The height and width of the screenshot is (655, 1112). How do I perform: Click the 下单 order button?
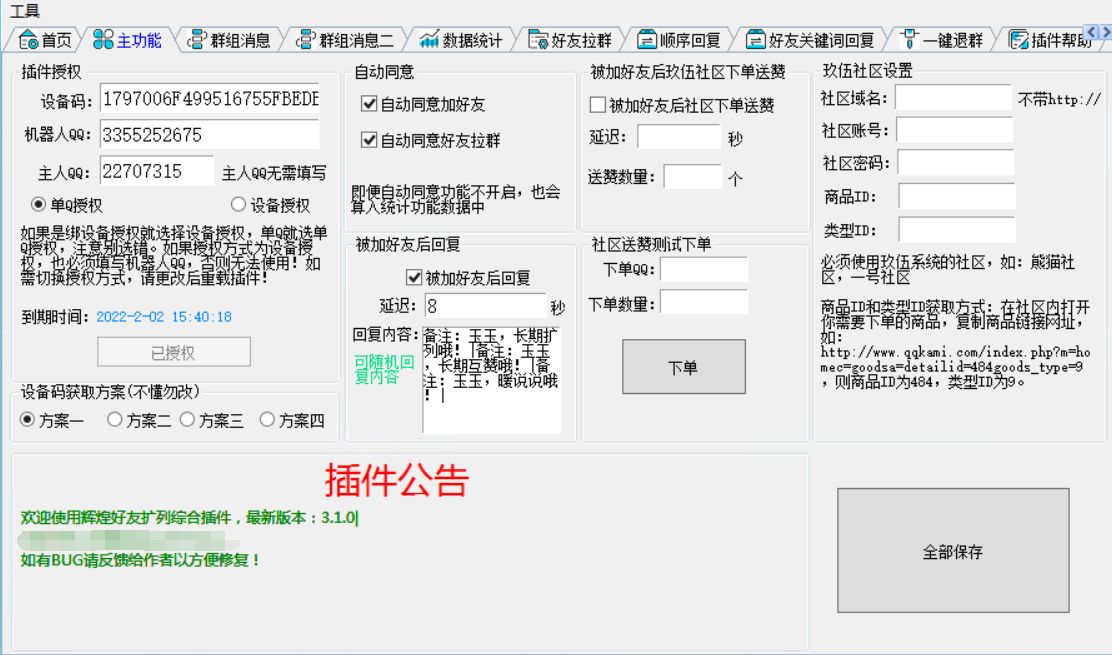coord(684,366)
